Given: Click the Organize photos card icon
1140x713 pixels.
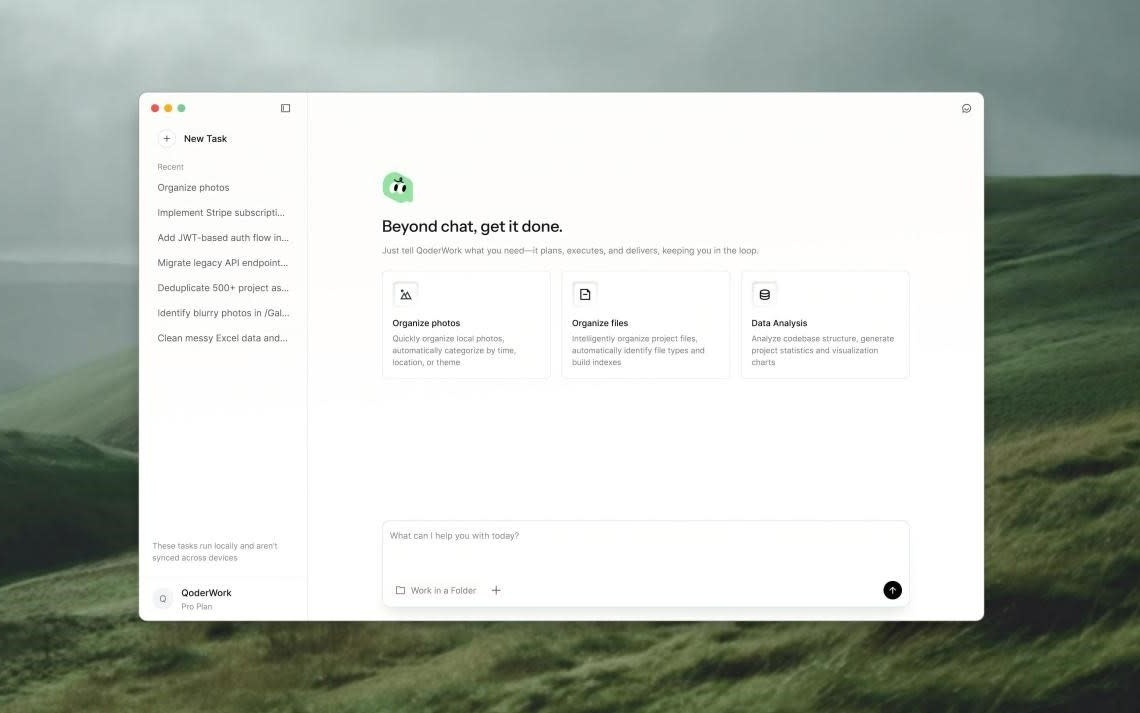Looking at the screenshot, I should point(405,294).
